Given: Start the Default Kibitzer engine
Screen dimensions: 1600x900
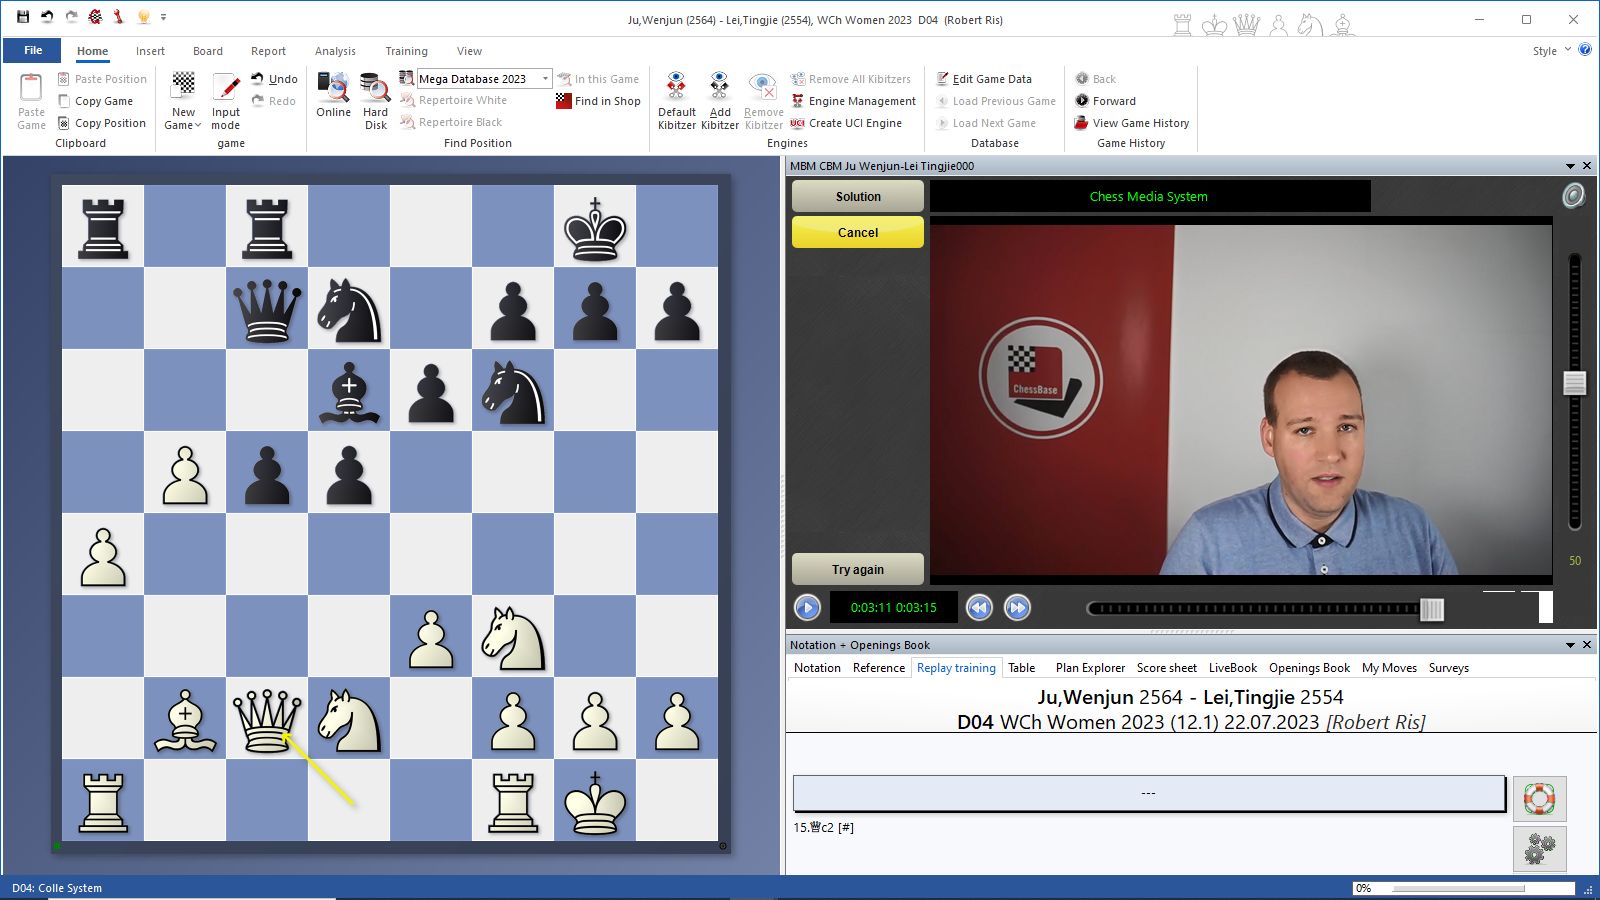Looking at the screenshot, I should (676, 88).
